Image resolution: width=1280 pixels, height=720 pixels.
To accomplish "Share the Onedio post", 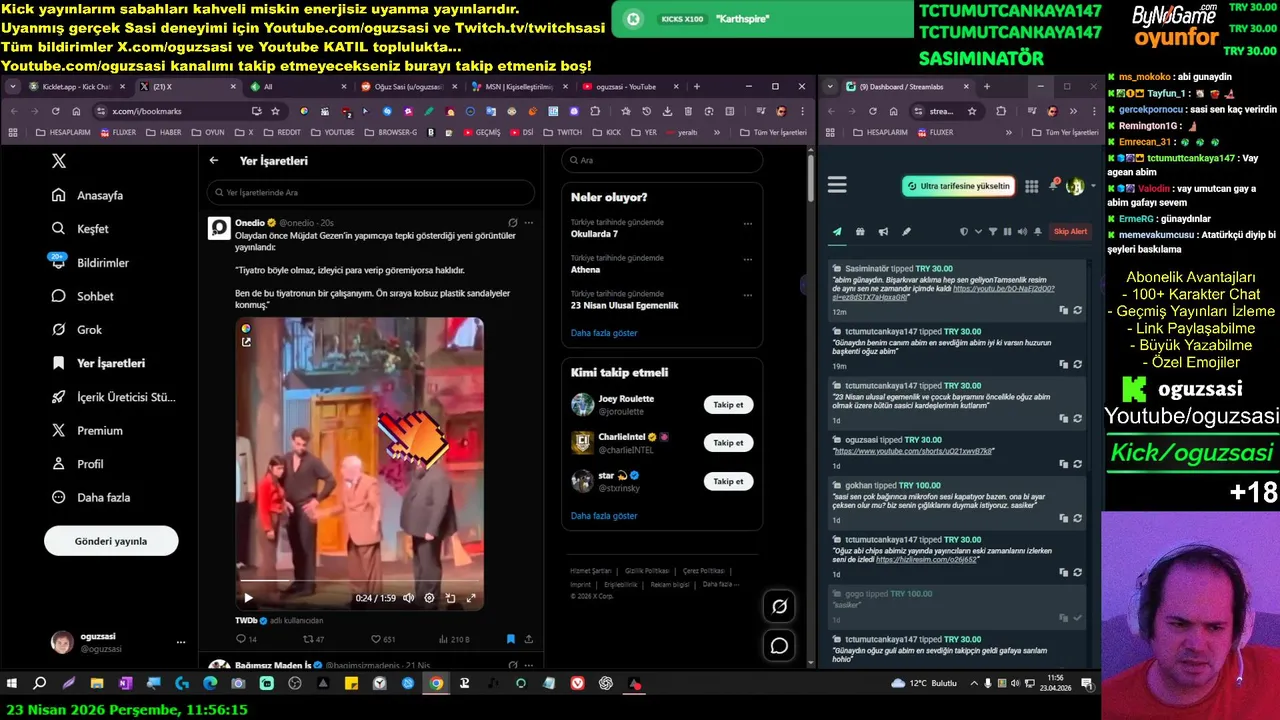I will pos(529,639).
